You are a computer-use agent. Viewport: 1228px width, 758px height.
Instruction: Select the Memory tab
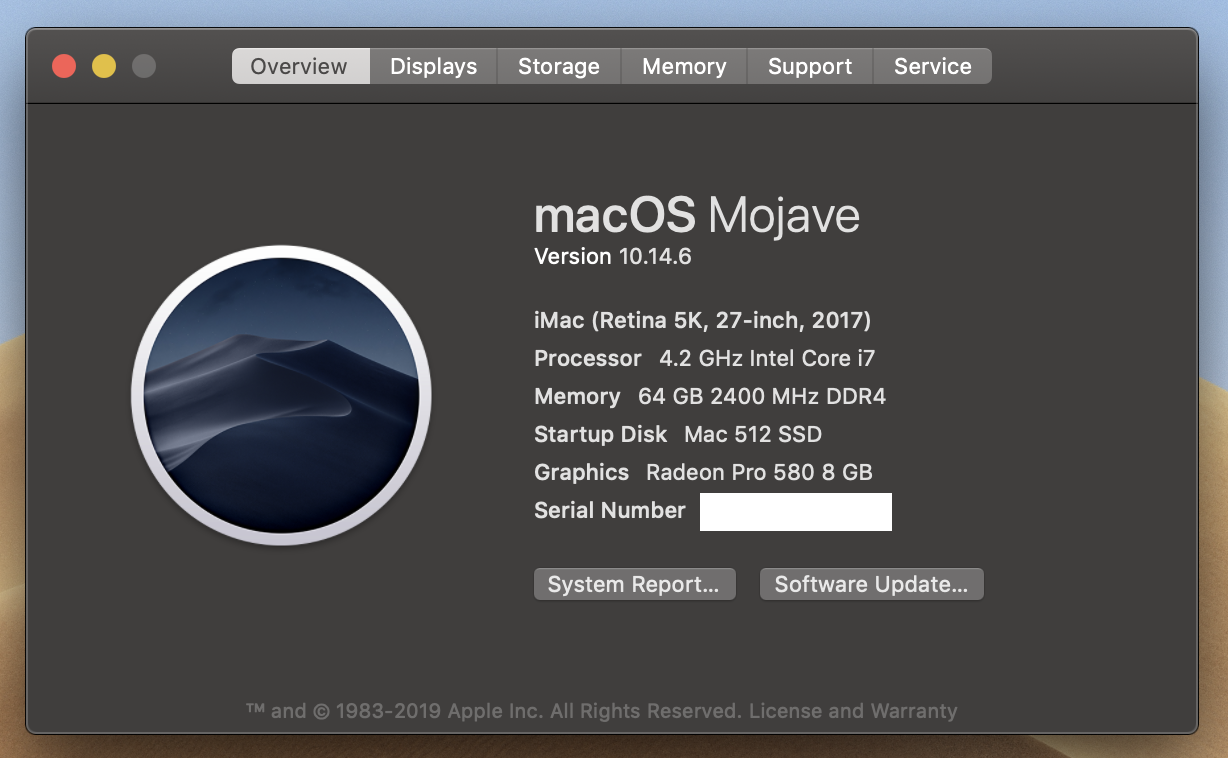[684, 66]
